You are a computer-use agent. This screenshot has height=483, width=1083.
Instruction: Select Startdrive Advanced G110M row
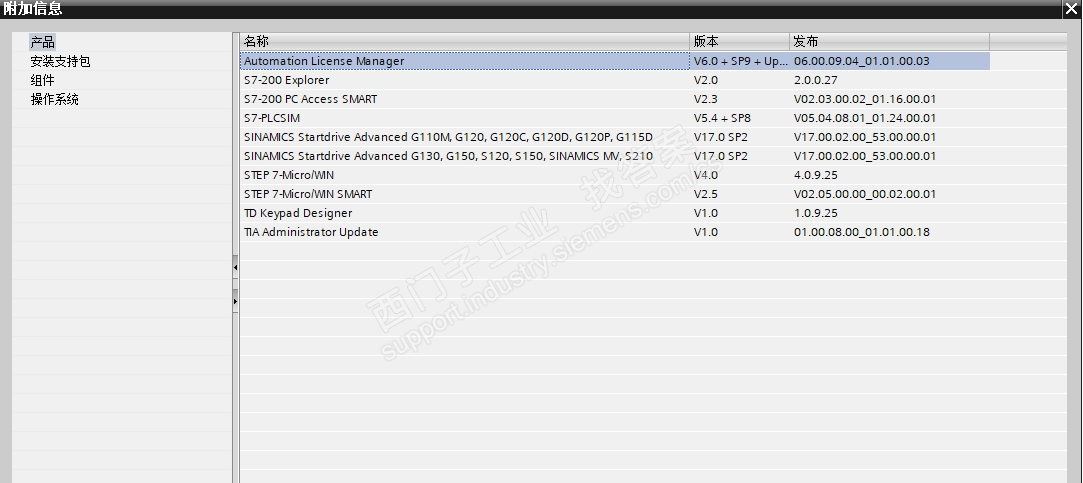(615, 137)
